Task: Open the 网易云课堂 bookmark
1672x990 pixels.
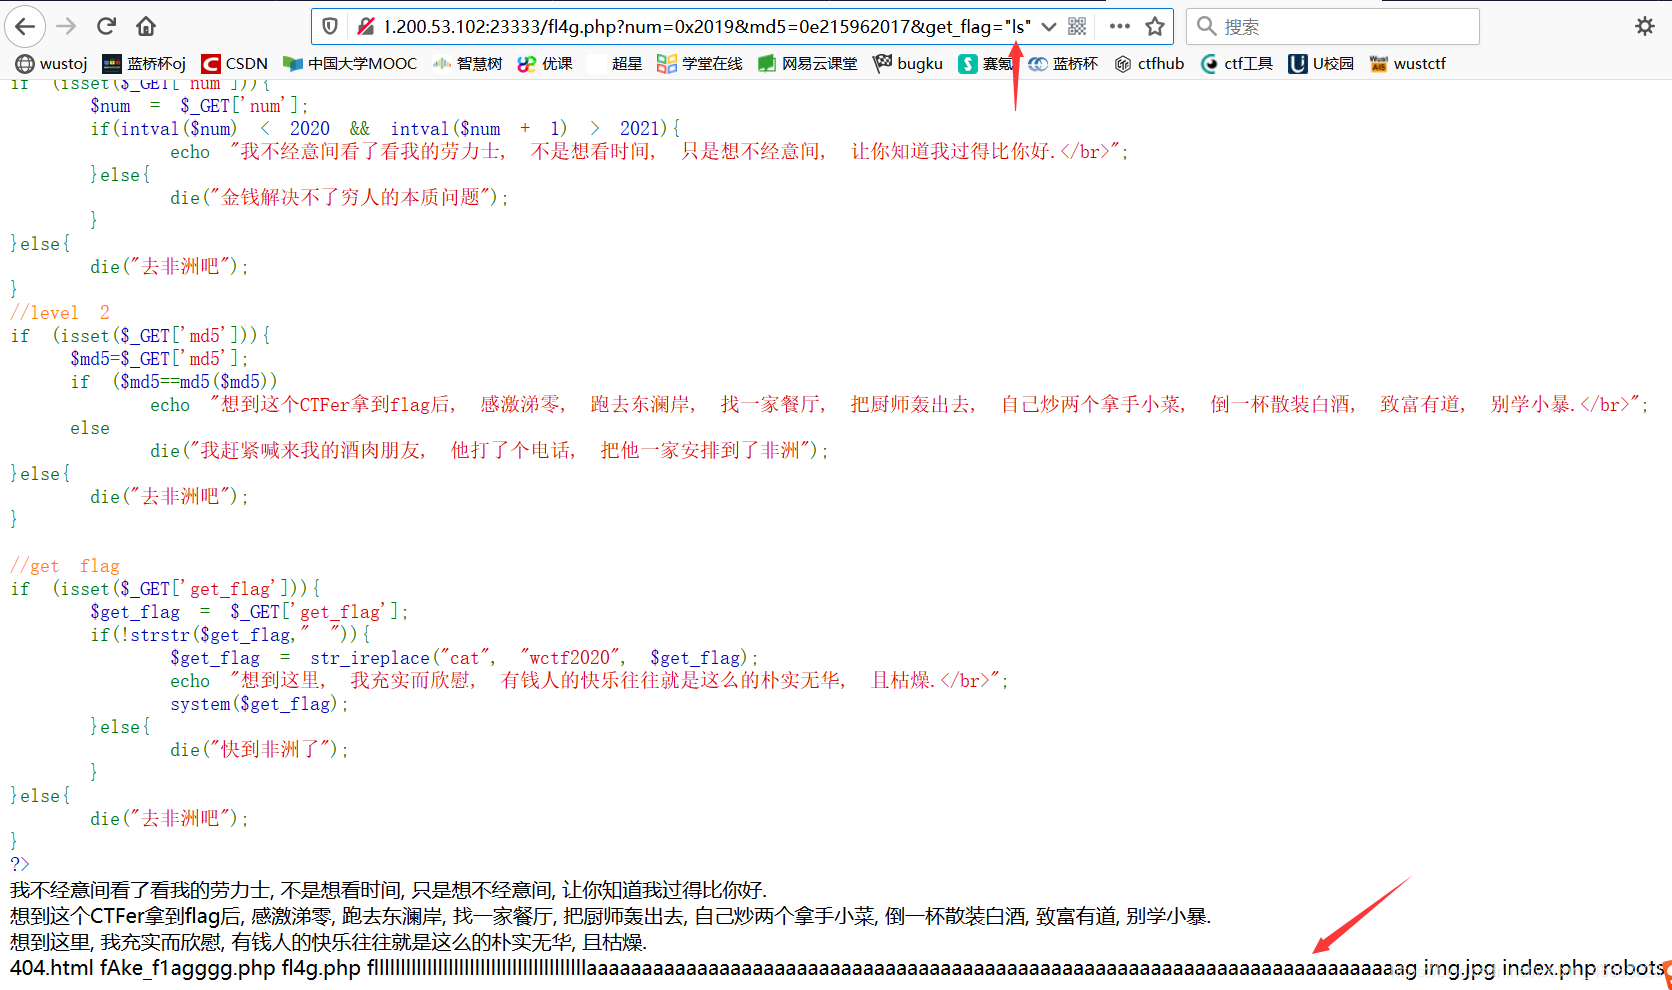Action: tap(808, 63)
